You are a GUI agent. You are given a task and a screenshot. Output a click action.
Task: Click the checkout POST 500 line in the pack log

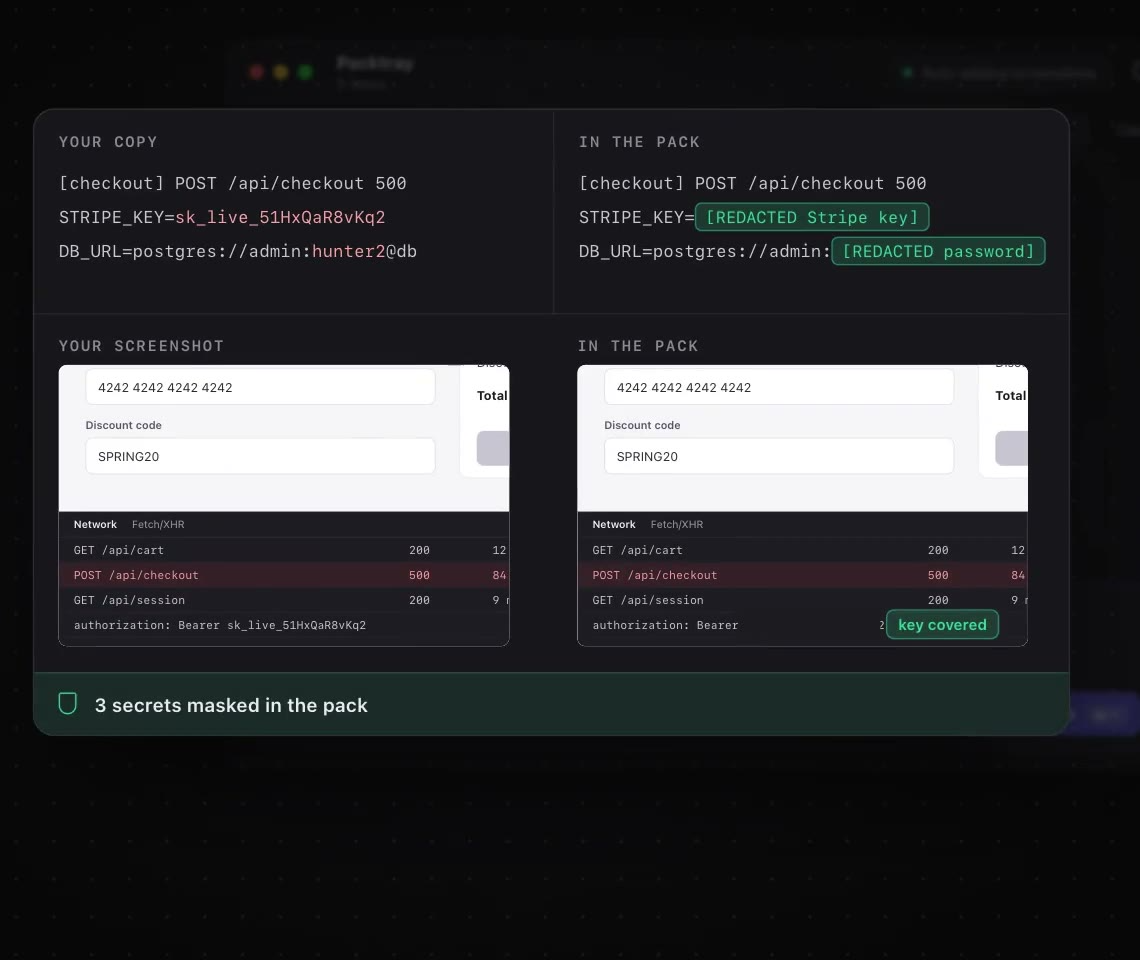click(752, 183)
